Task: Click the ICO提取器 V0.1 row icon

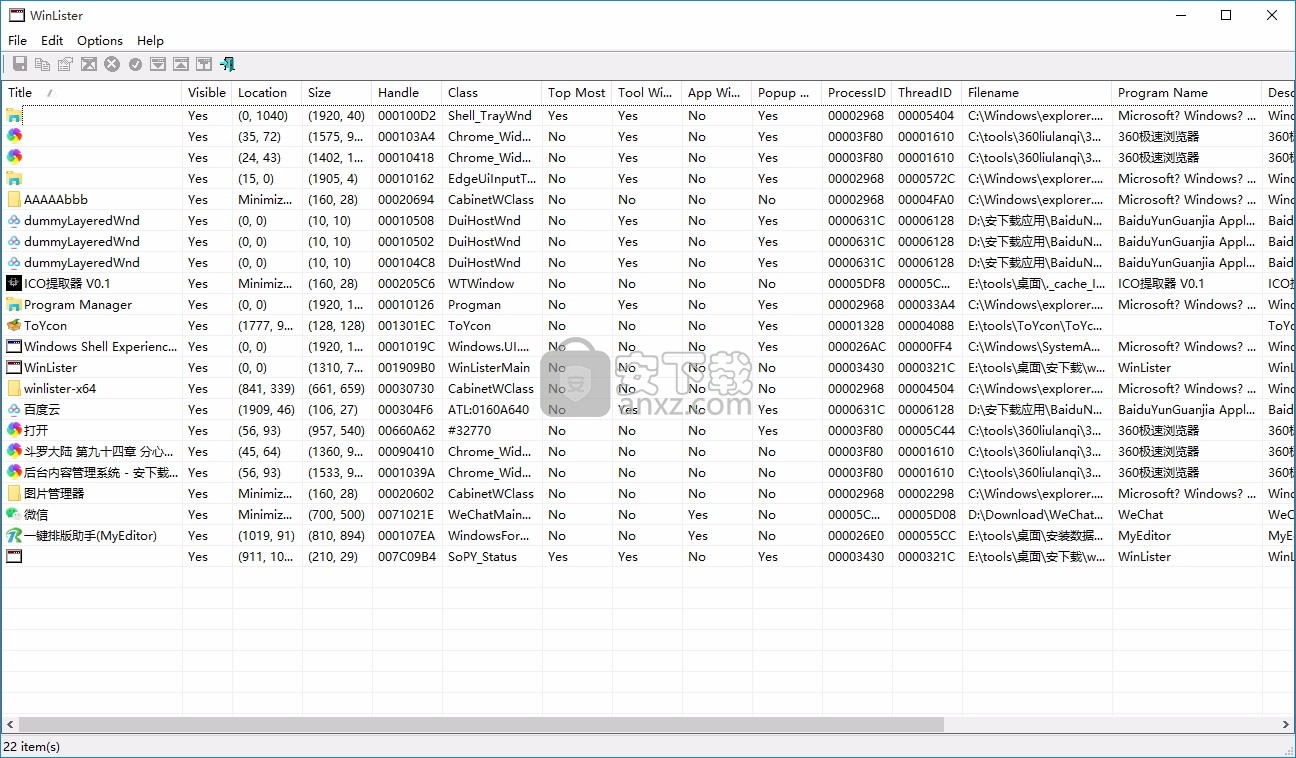Action: tap(14, 283)
